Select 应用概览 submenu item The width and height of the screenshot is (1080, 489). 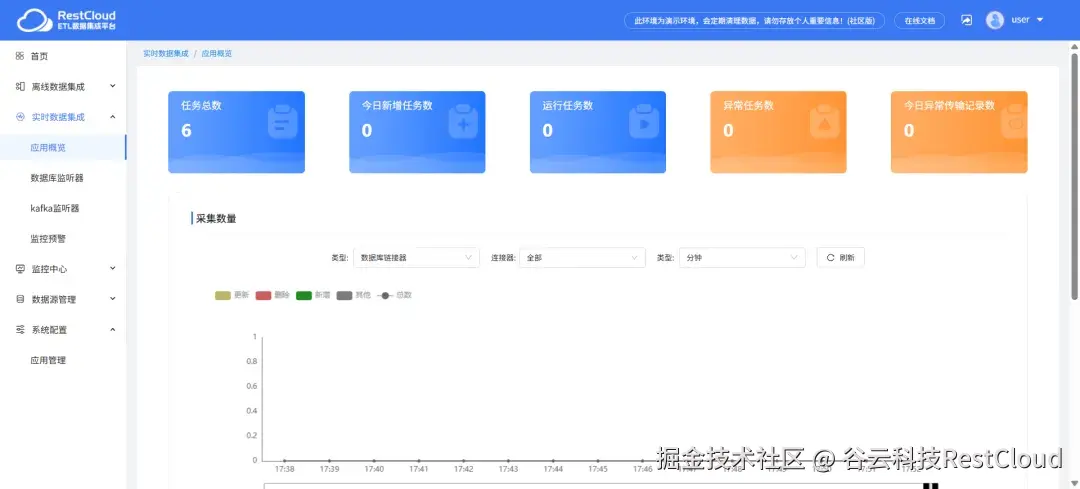[63, 147]
